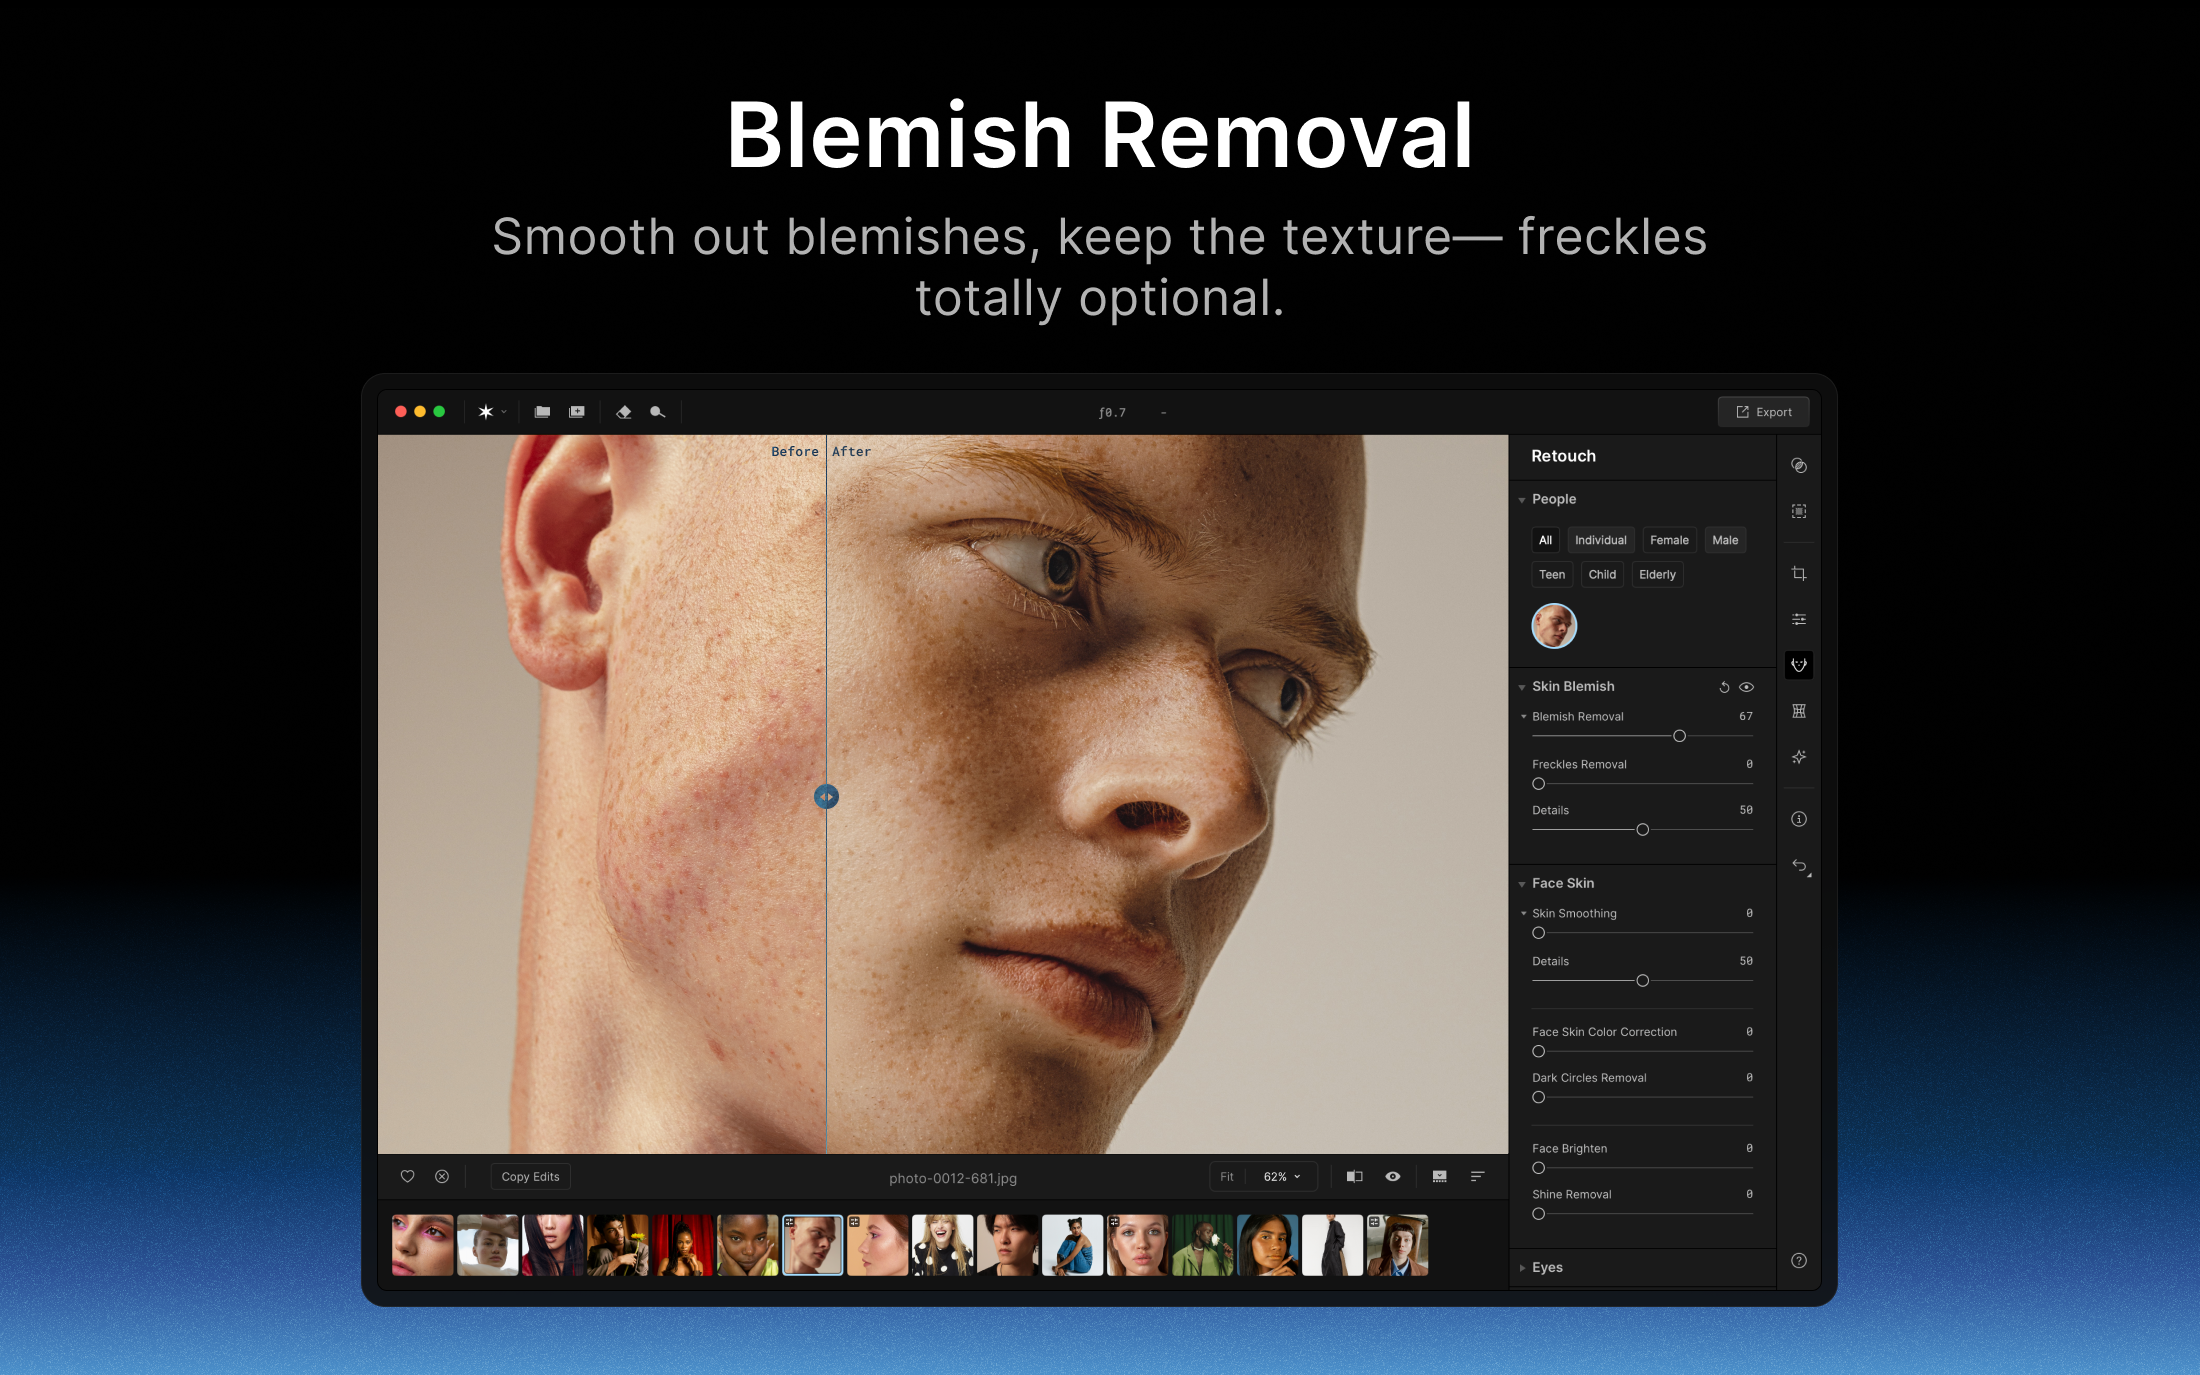The height and width of the screenshot is (1375, 2200).
Task: Reset Skin Blemish settings with reset arrow
Action: [x=1724, y=687]
